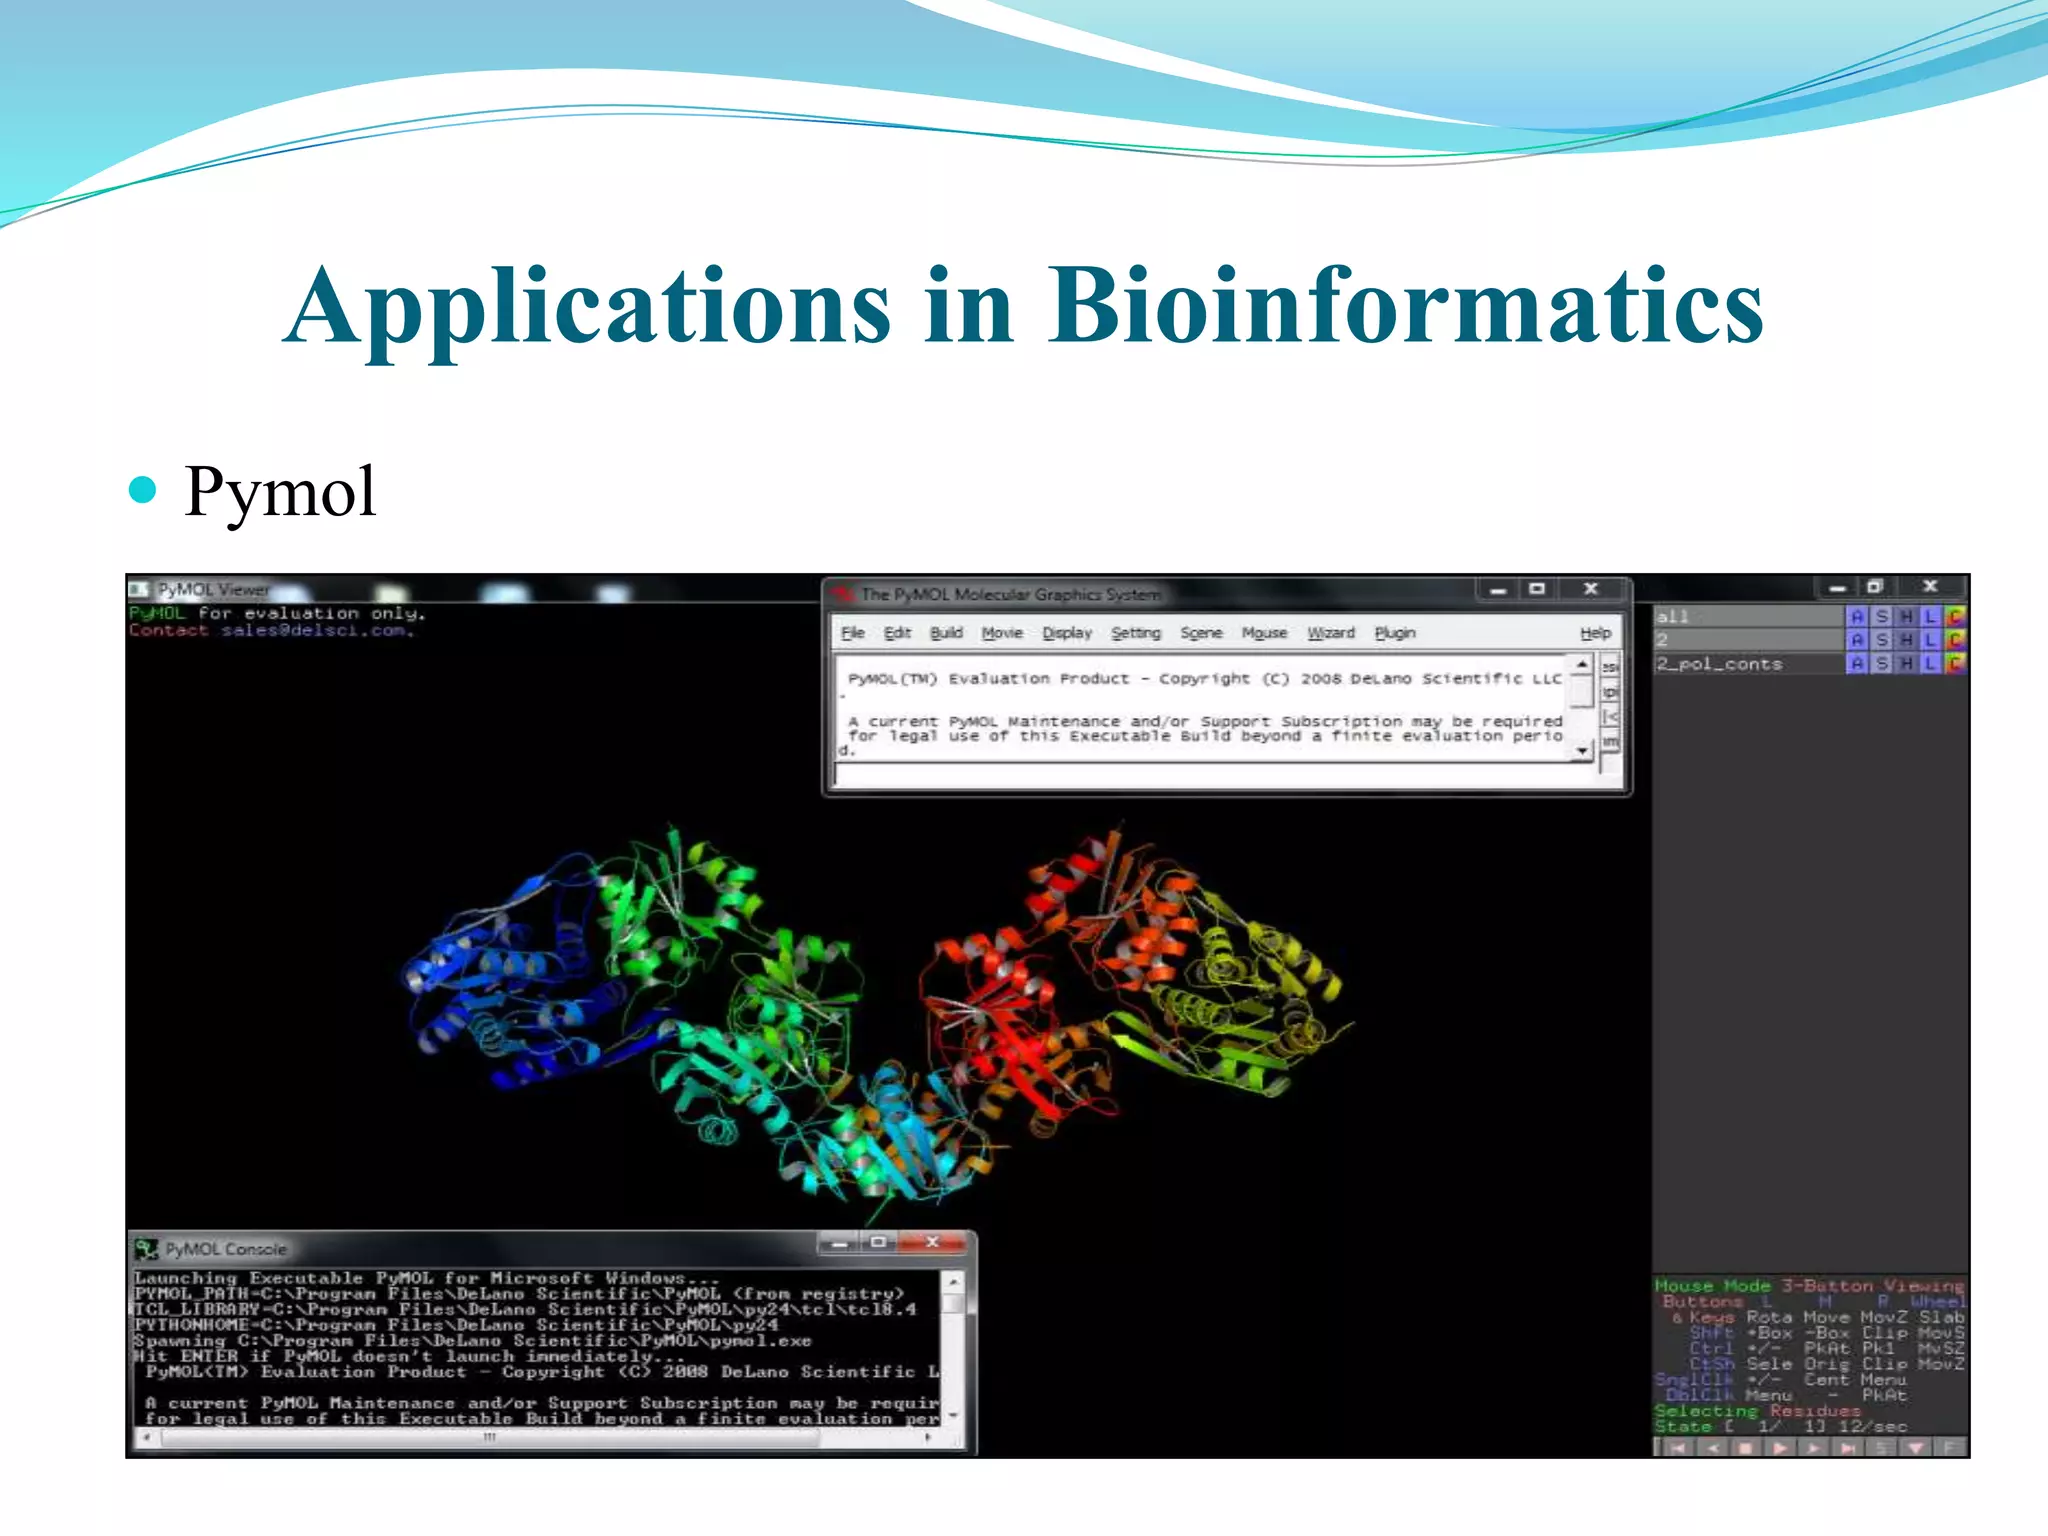Click right arrow of console horizontal scrollbar
Screen dimensions: 2048x1536
(x=929, y=1438)
